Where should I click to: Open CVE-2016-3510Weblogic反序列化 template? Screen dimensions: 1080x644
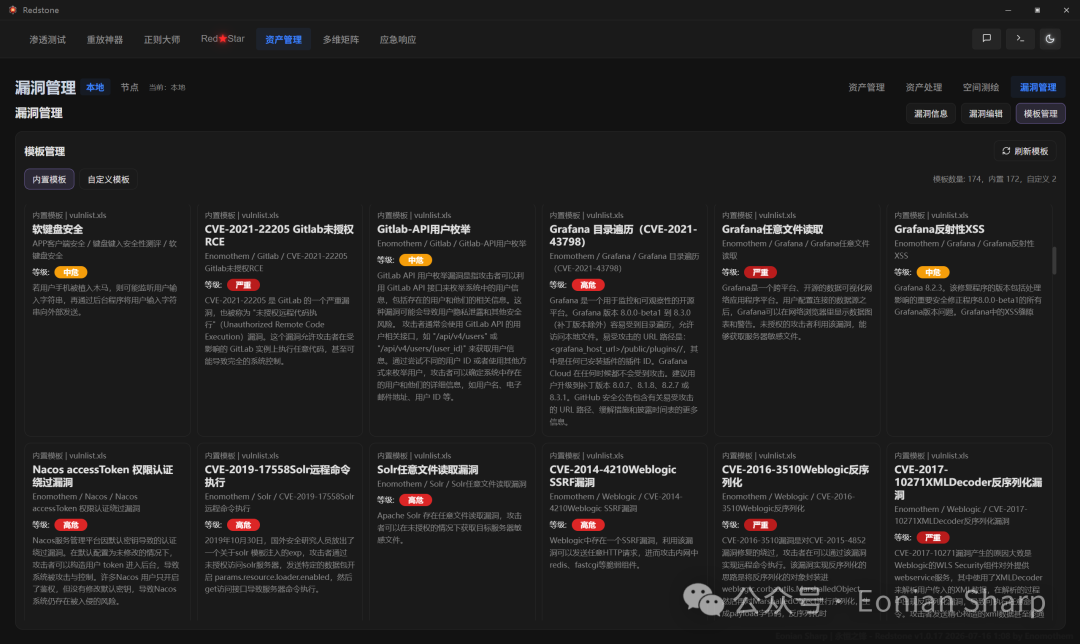click(797, 532)
